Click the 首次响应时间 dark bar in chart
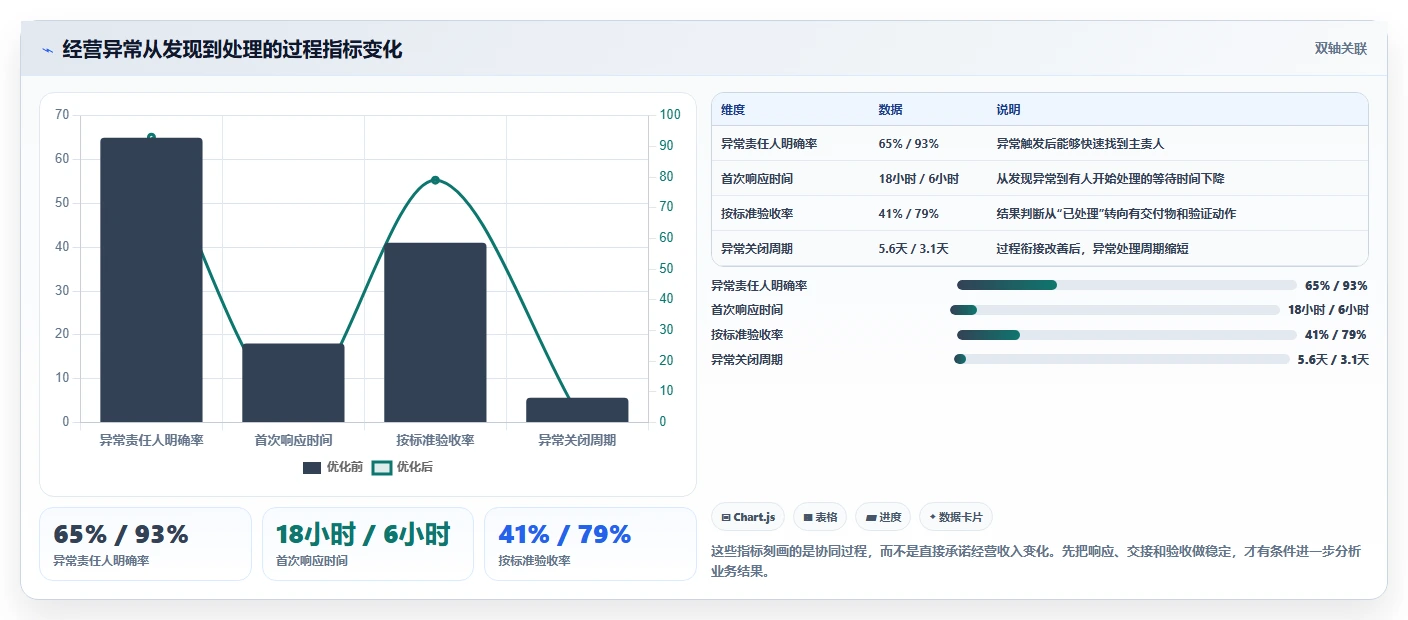Viewport: 1408px width, 620px height. point(293,383)
